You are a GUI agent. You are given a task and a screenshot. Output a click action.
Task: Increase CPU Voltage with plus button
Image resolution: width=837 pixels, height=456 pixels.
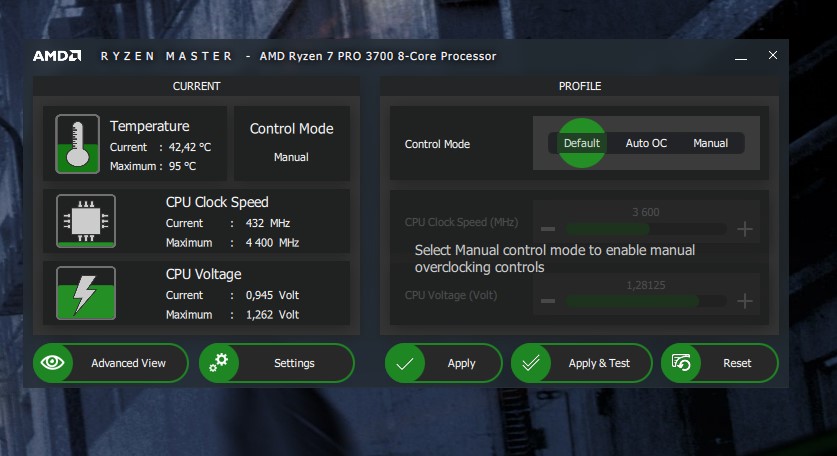[745, 301]
